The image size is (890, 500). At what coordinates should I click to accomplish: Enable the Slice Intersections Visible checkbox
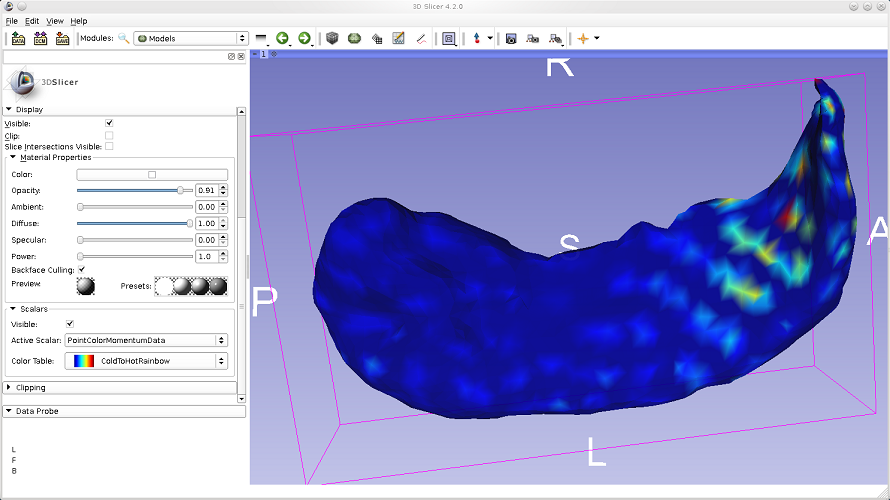coord(109,146)
